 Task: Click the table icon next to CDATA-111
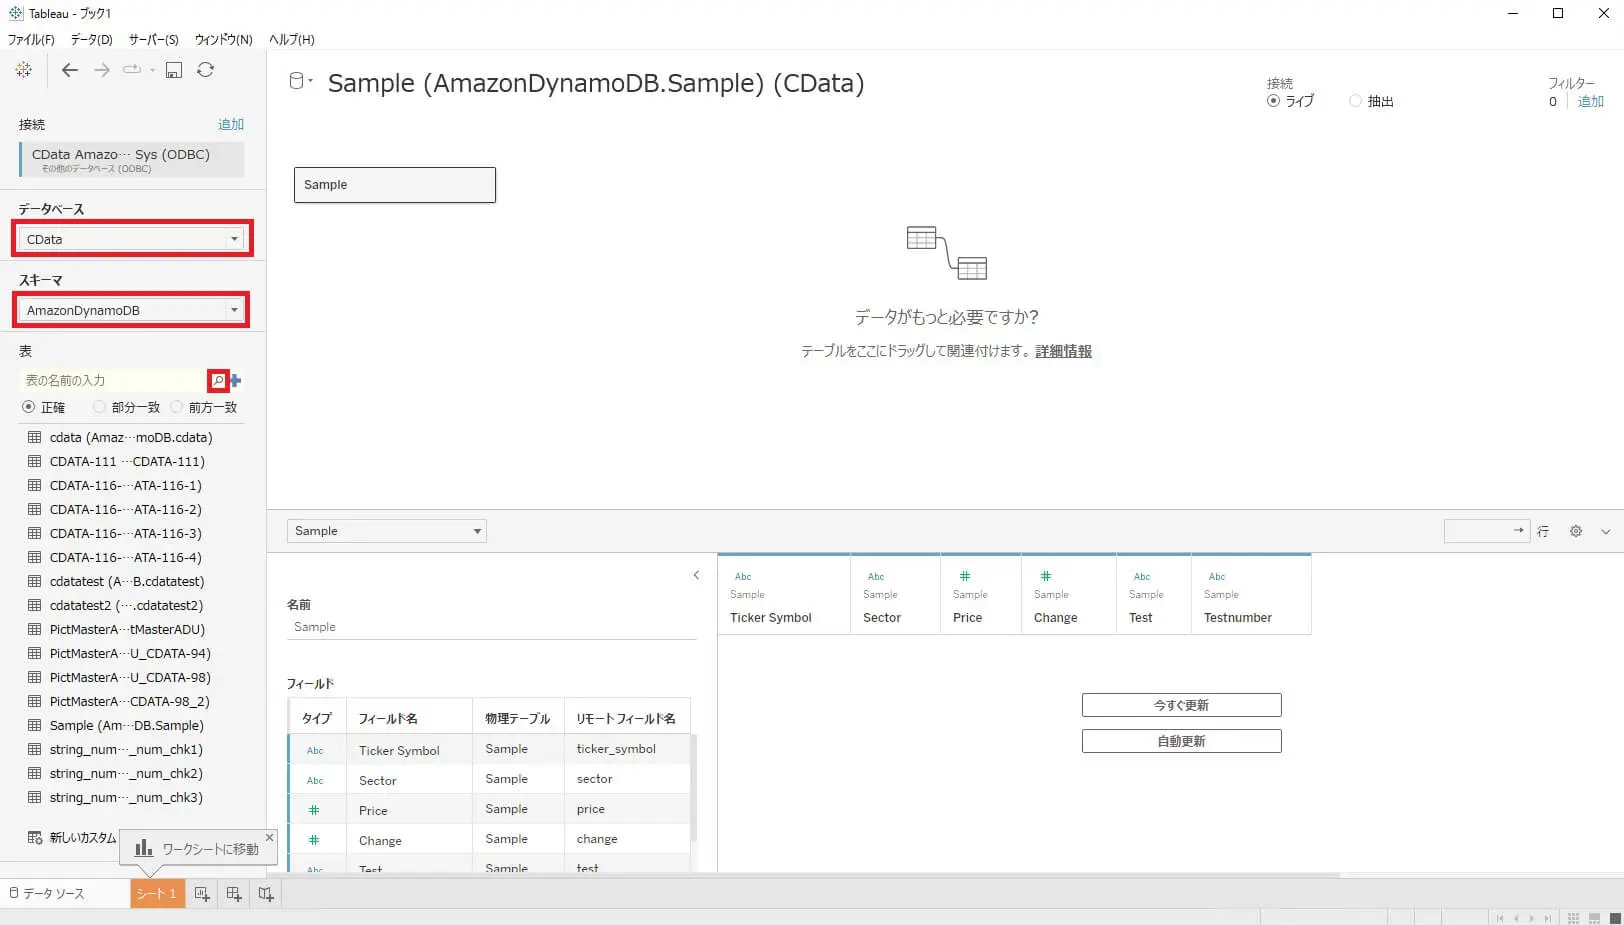(x=35, y=461)
